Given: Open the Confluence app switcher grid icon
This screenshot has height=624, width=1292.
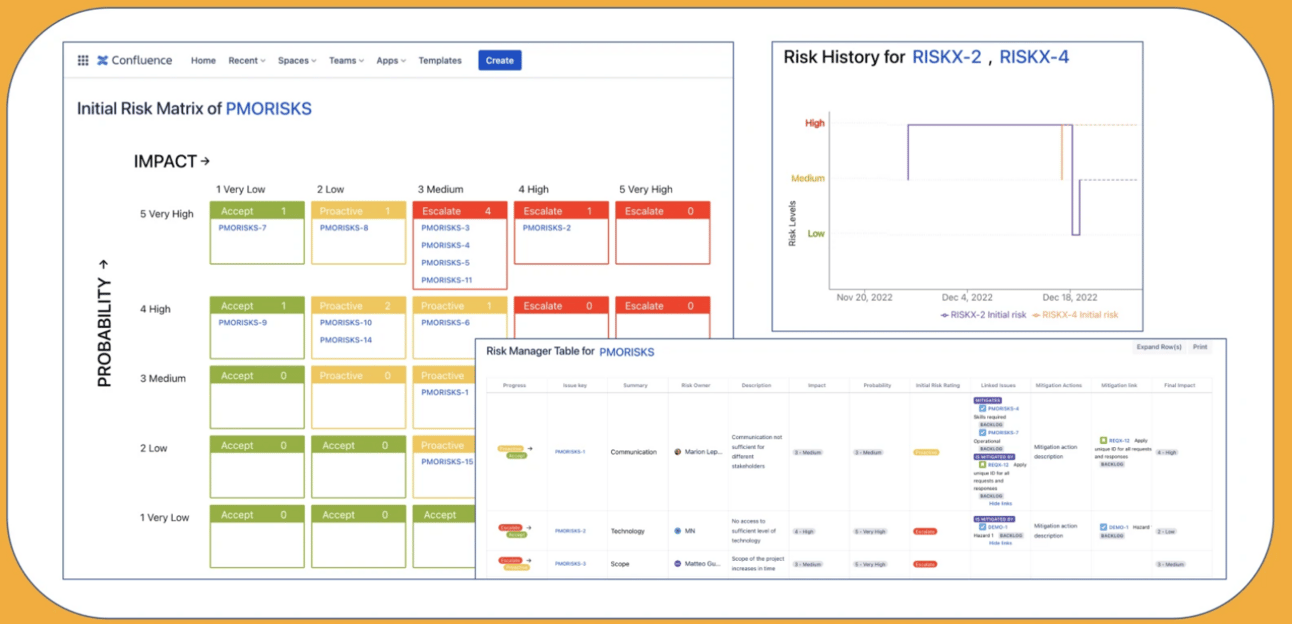Looking at the screenshot, I should tap(83, 60).
